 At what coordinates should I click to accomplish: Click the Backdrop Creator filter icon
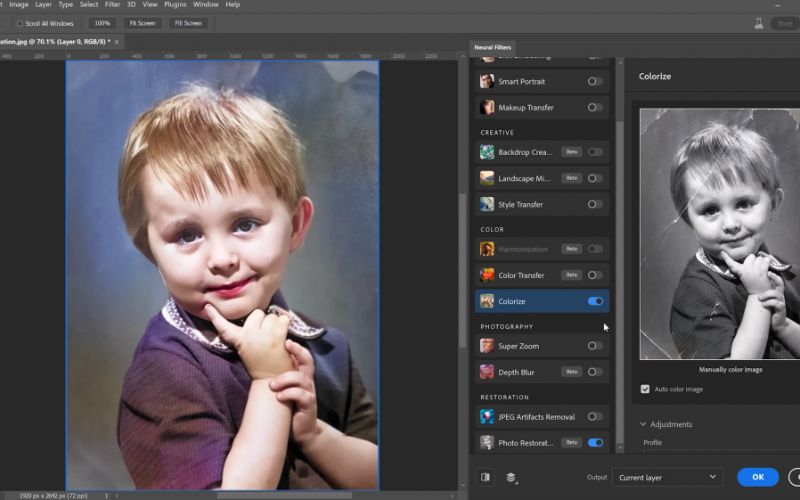pos(487,152)
